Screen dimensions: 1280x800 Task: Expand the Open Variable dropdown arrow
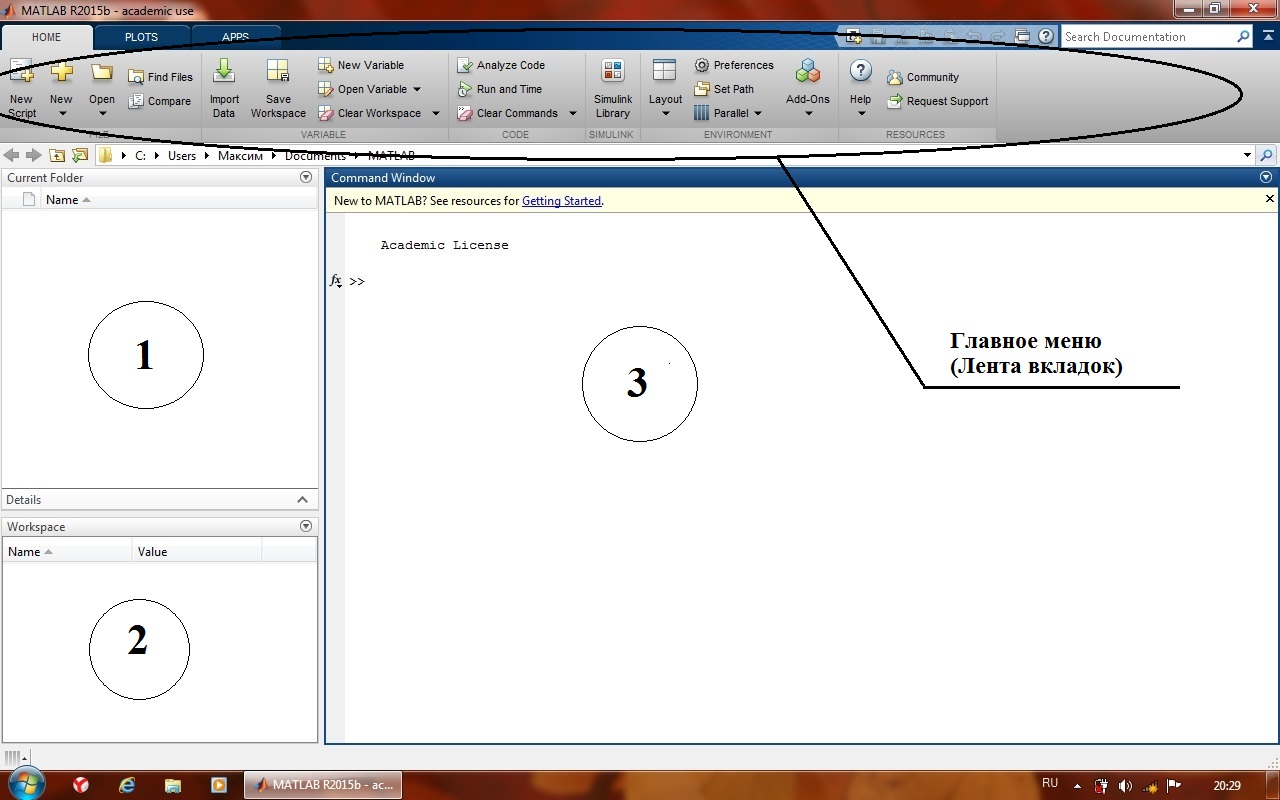pyautogui.click(x=417, y=89)
